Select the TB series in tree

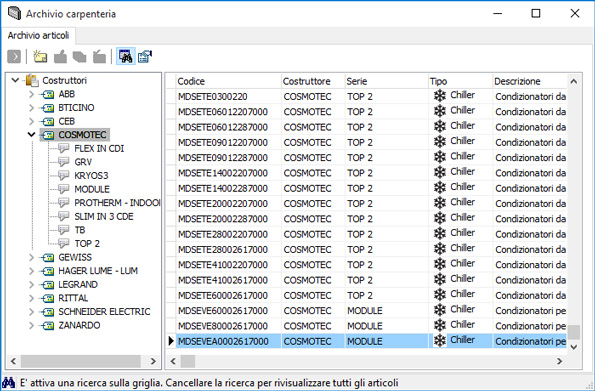coord(80,230)
